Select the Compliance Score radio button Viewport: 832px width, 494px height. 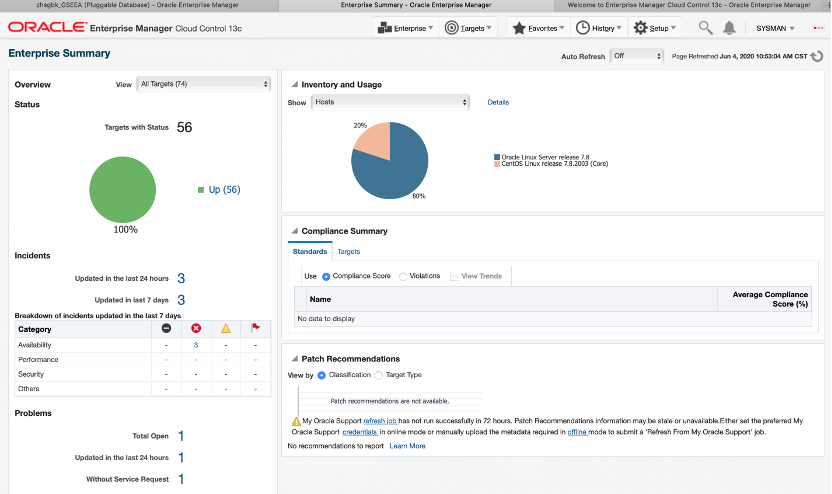(326, 276)
